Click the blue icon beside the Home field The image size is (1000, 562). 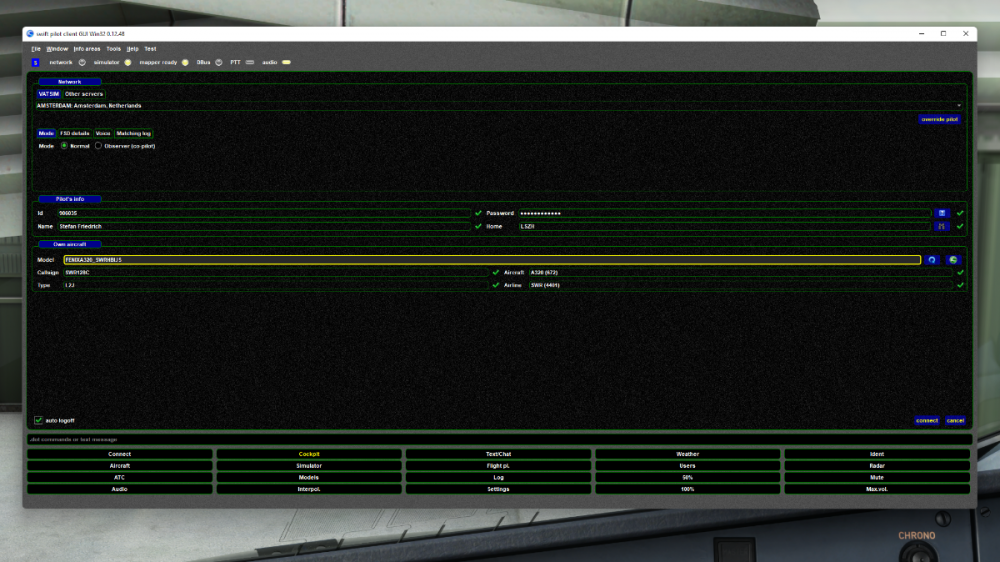pyautogui.click(x=941, y=226)
